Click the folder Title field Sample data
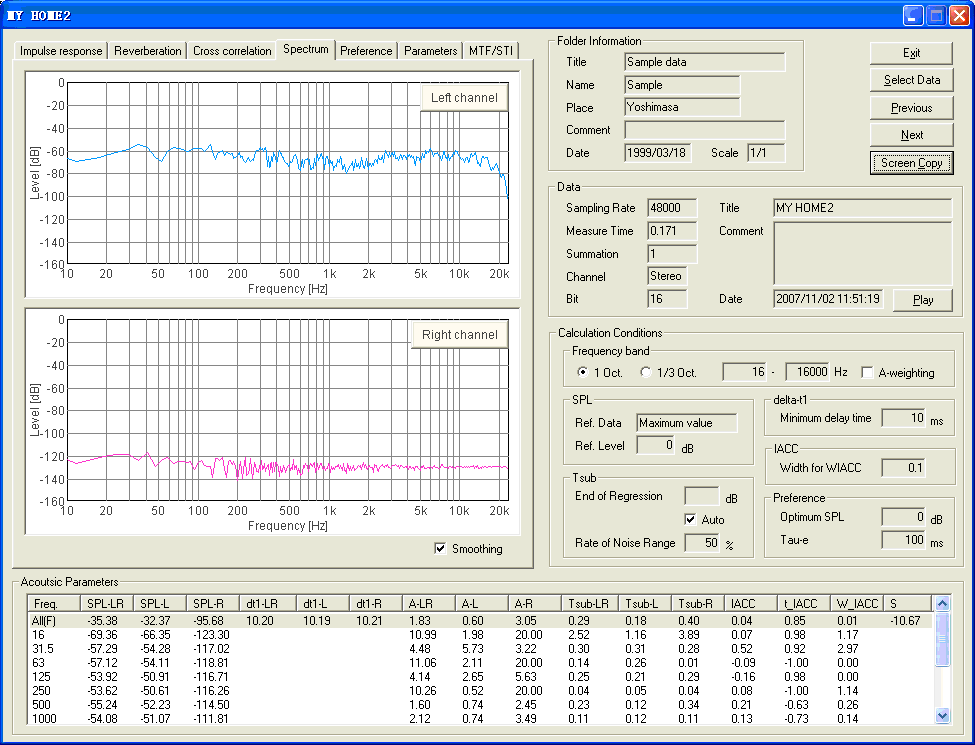The width and height of the screenshot is (975, 745). 705,62
